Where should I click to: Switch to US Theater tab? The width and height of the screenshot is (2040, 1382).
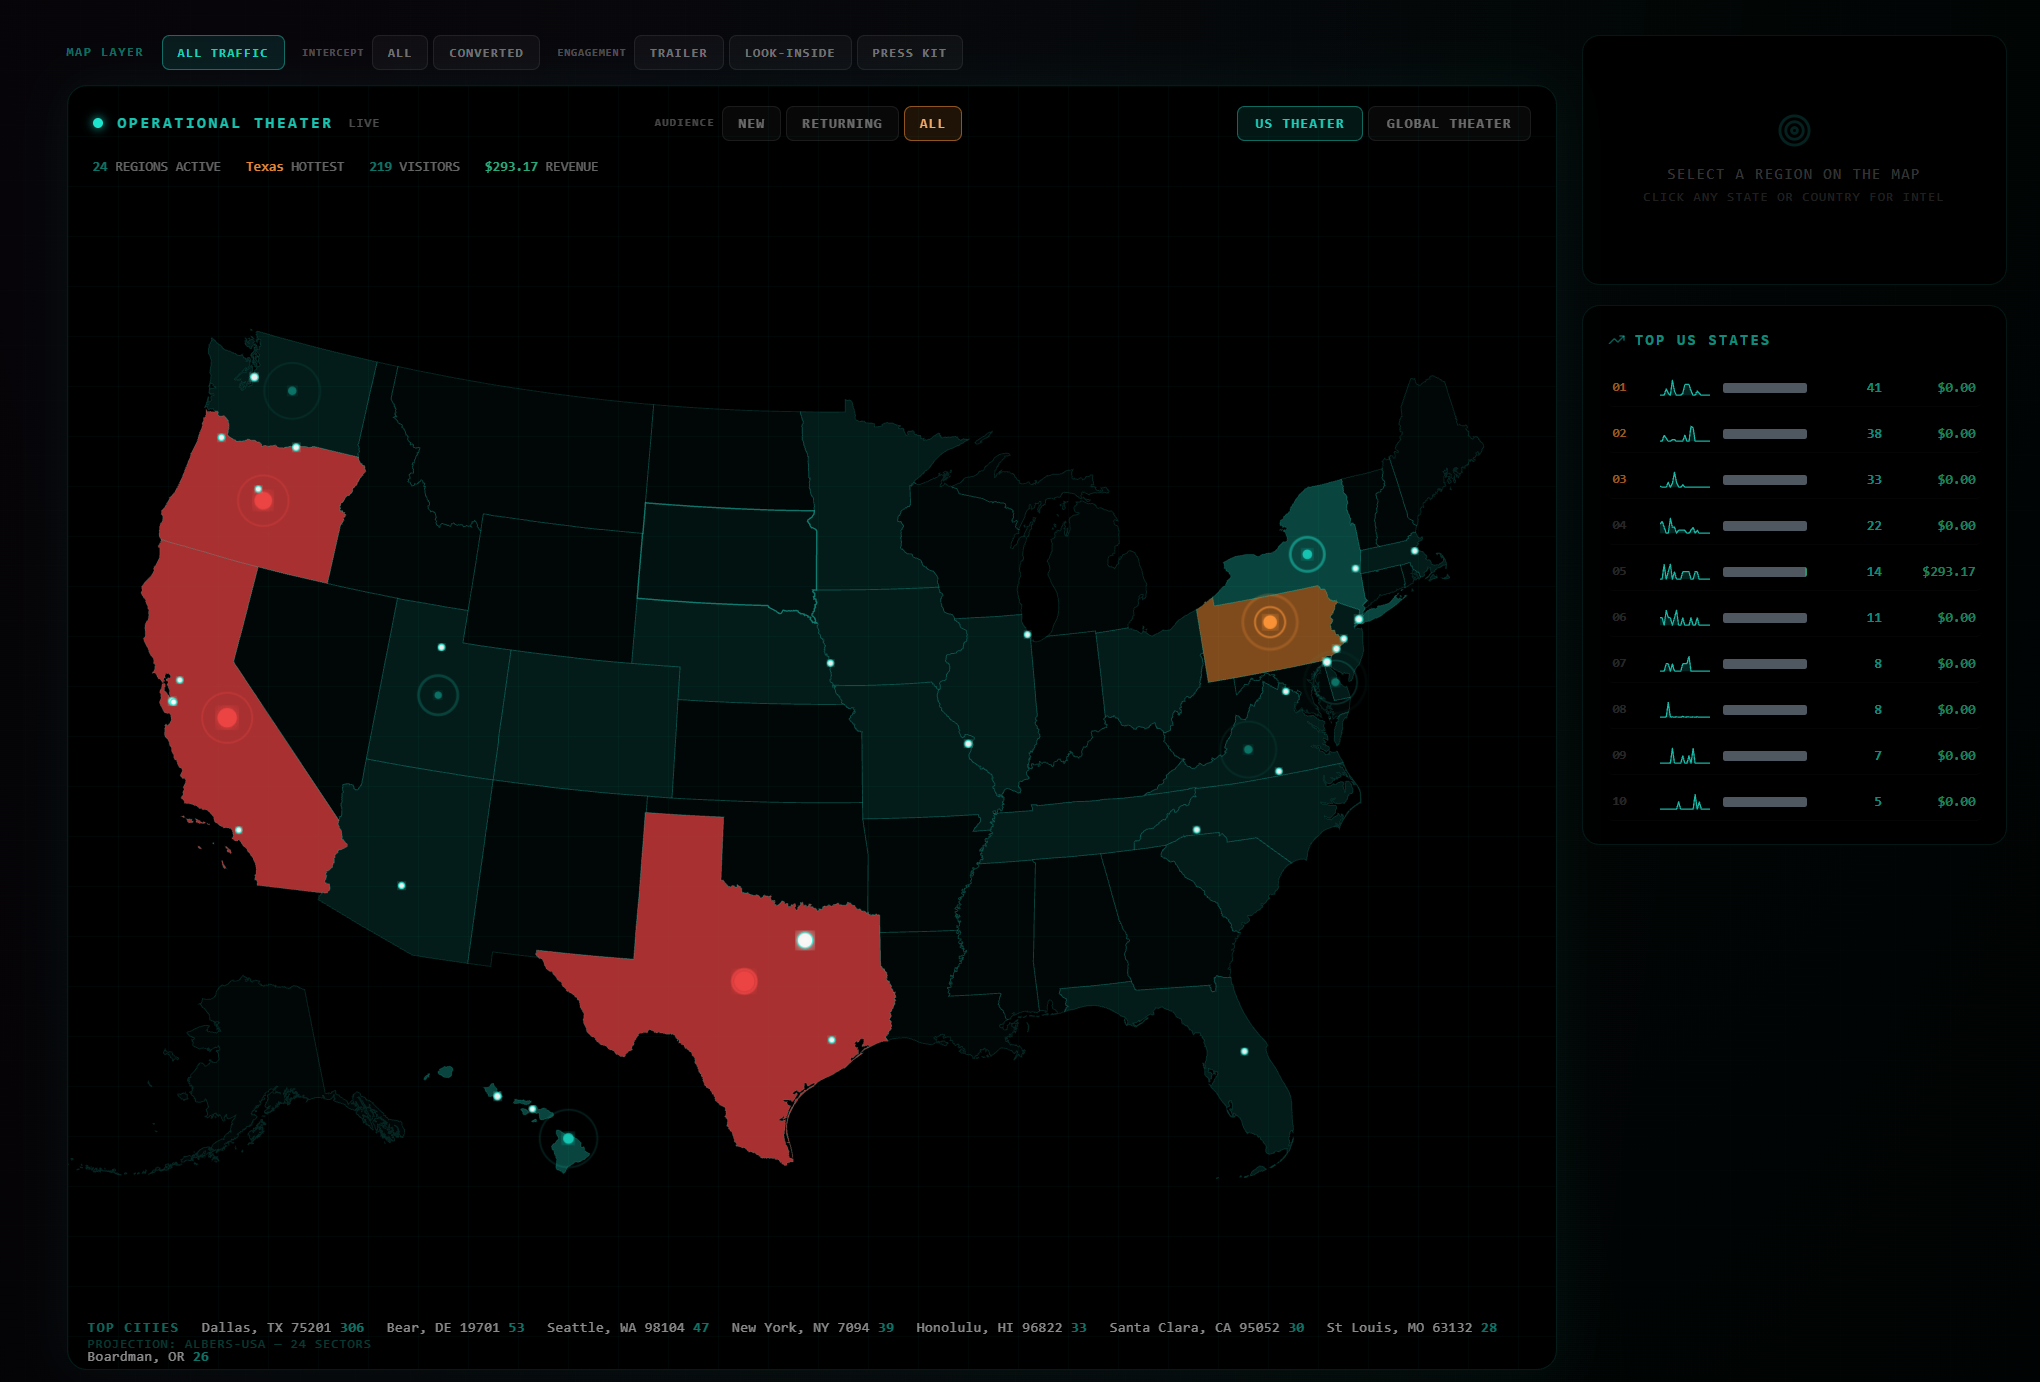coord(1299,124)
